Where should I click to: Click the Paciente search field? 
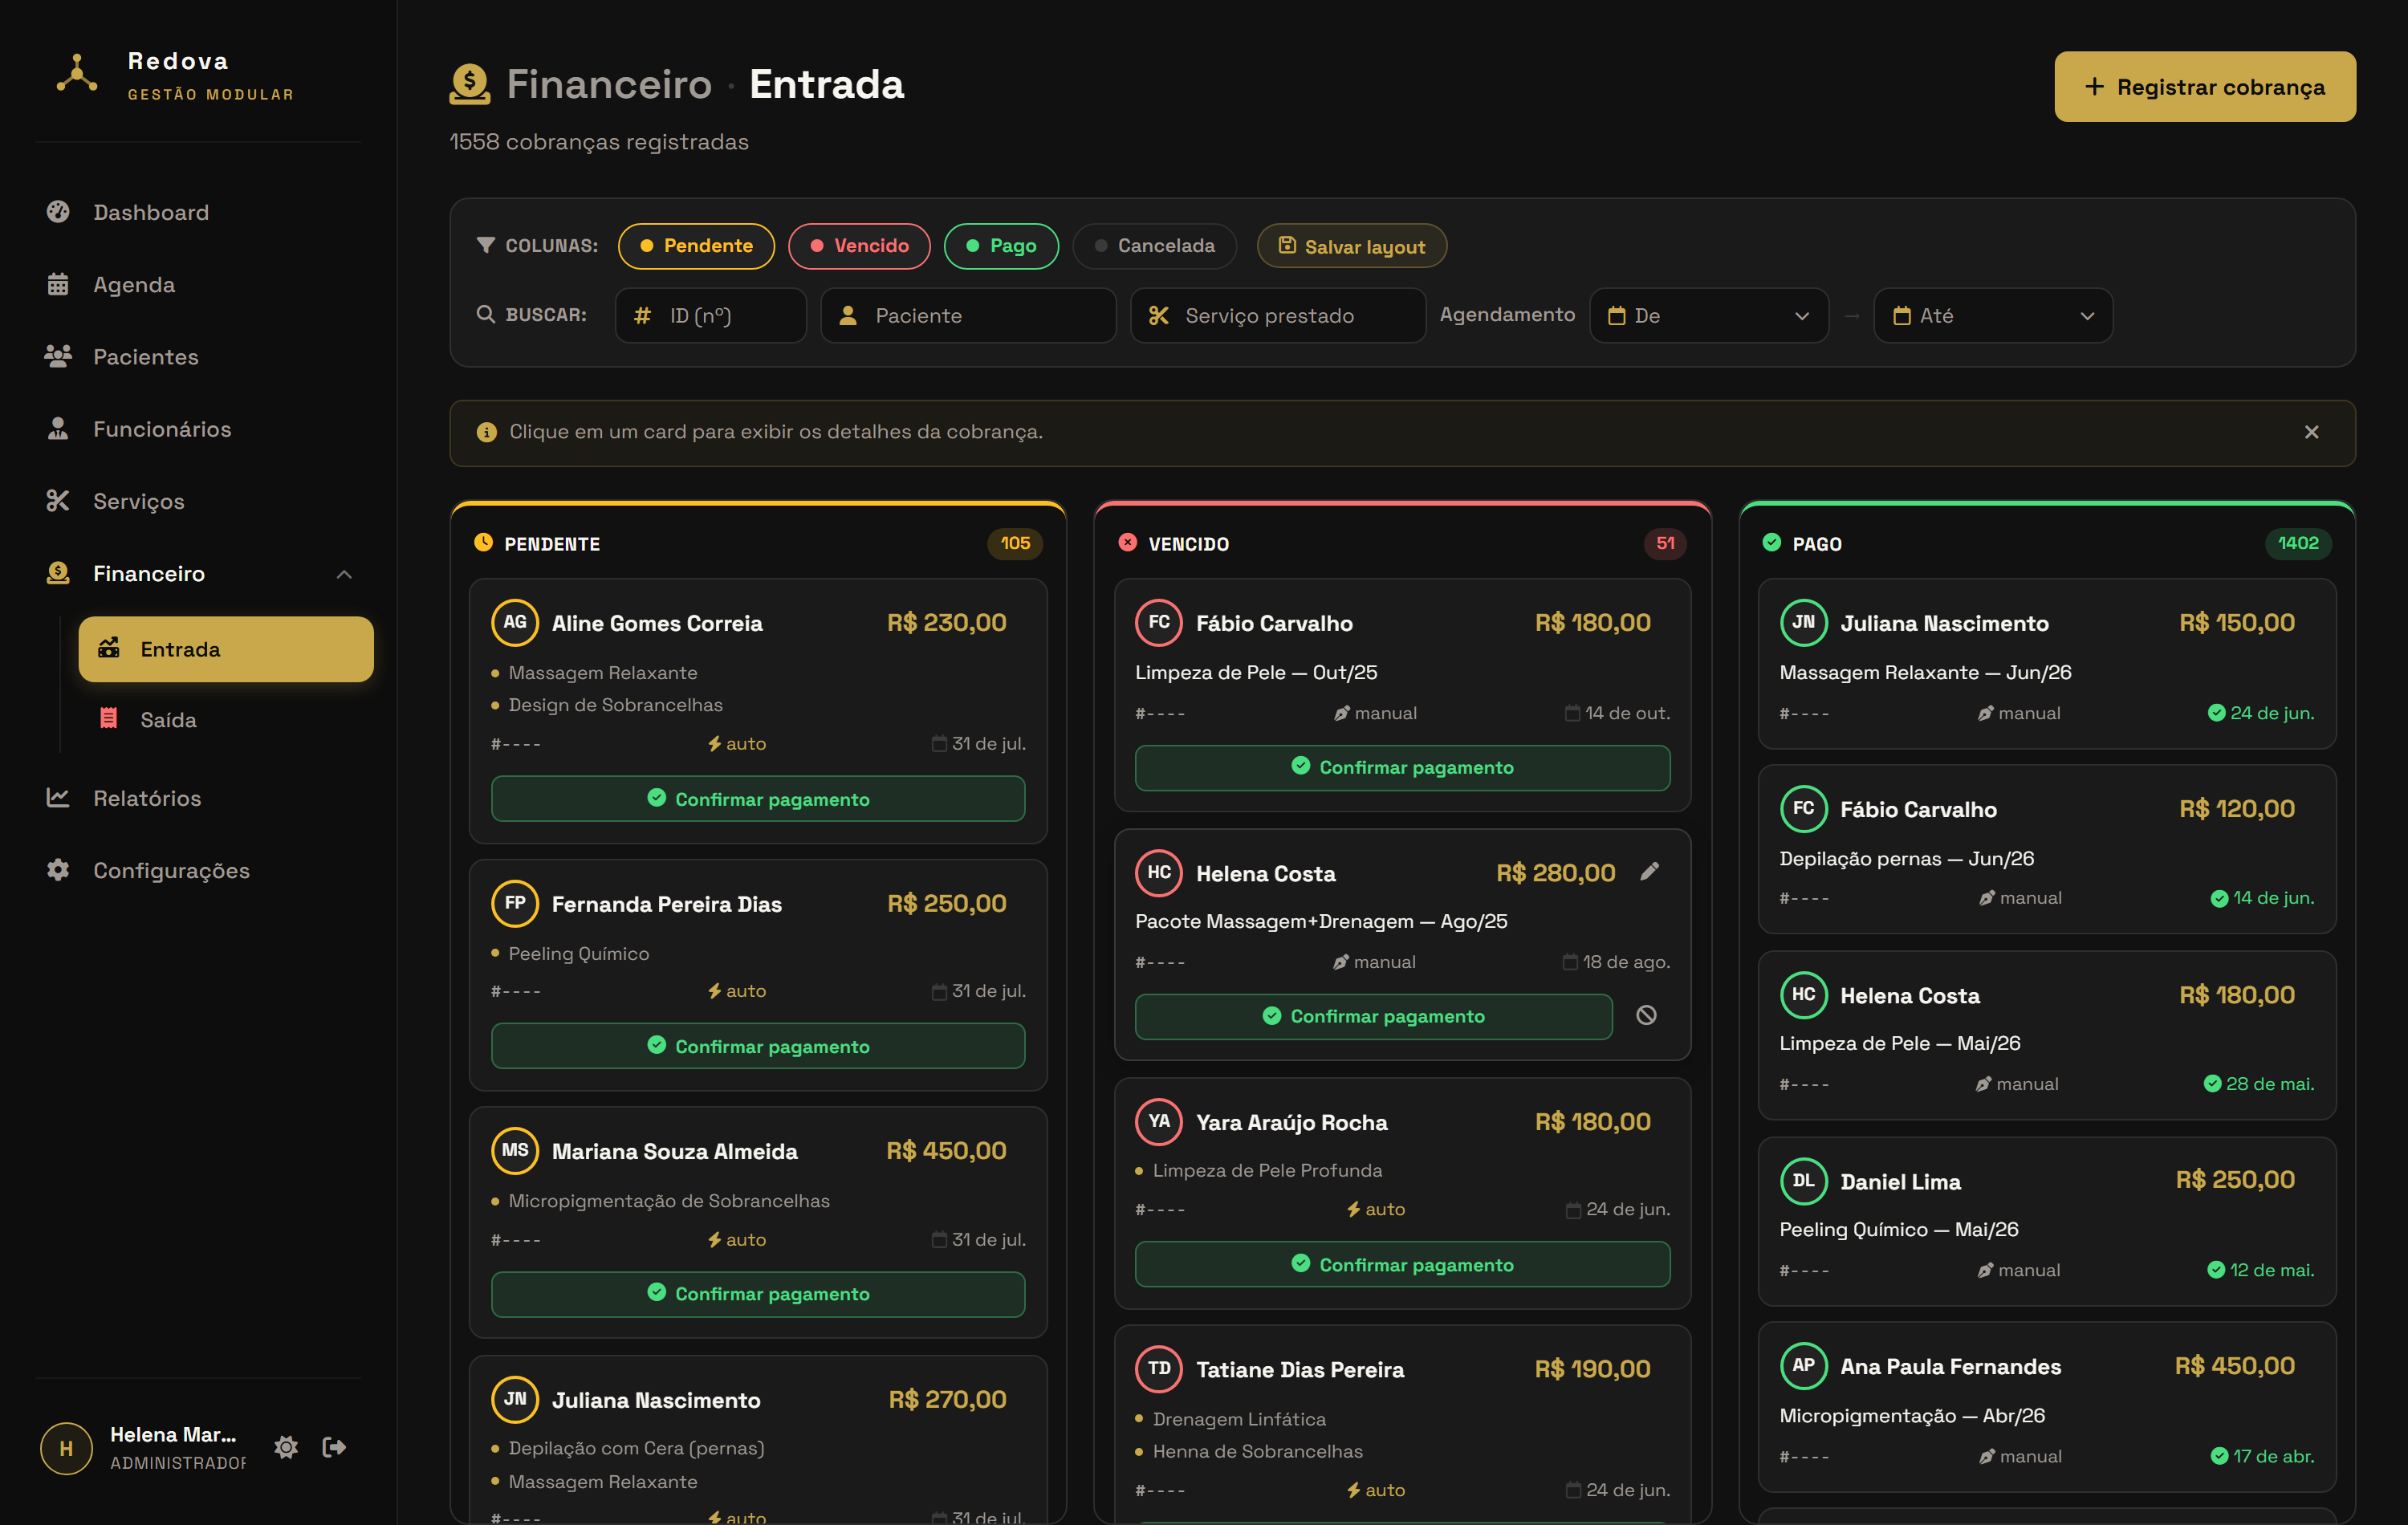tap(968, 316)
